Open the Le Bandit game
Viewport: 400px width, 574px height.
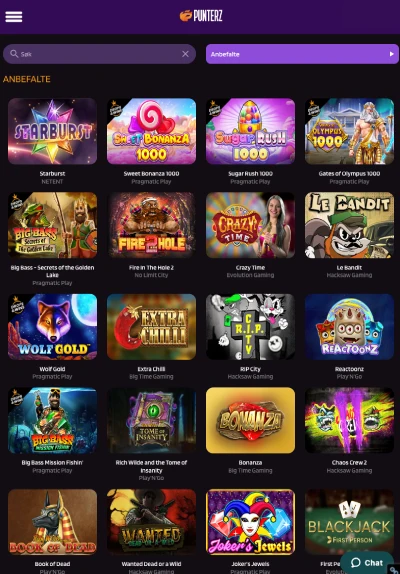pos(349,225)
